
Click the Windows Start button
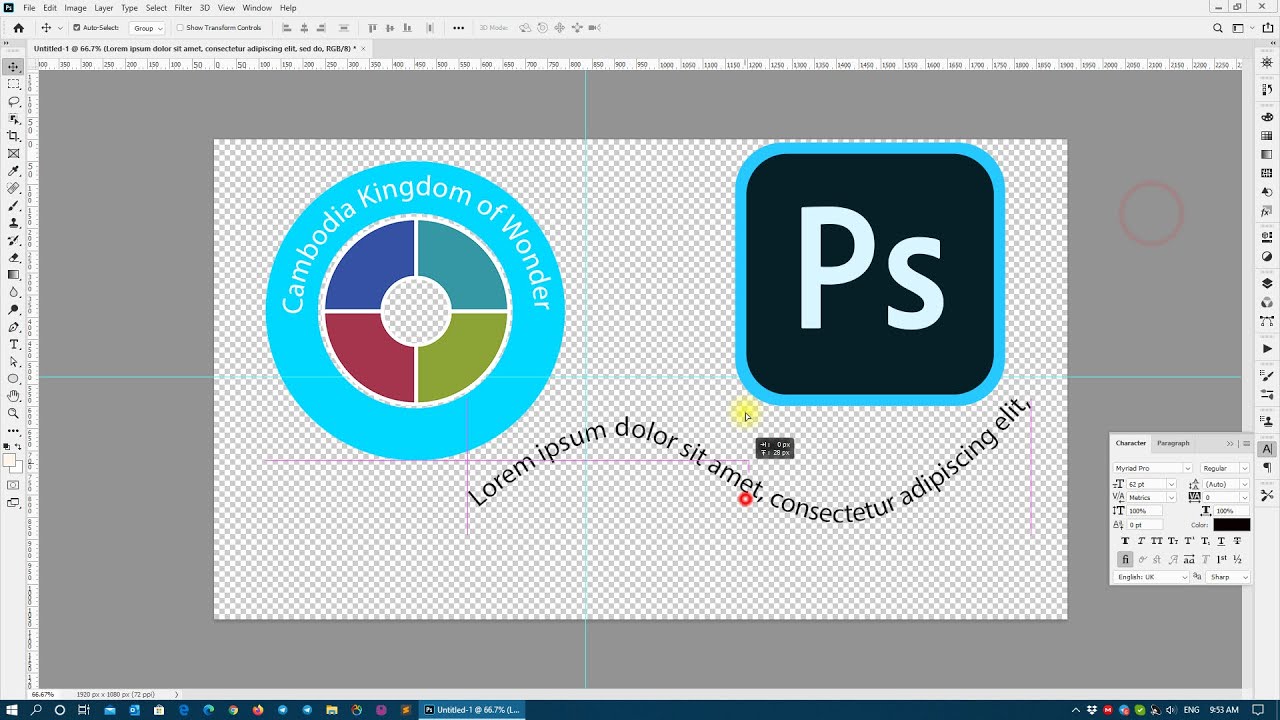coord(12,710)
